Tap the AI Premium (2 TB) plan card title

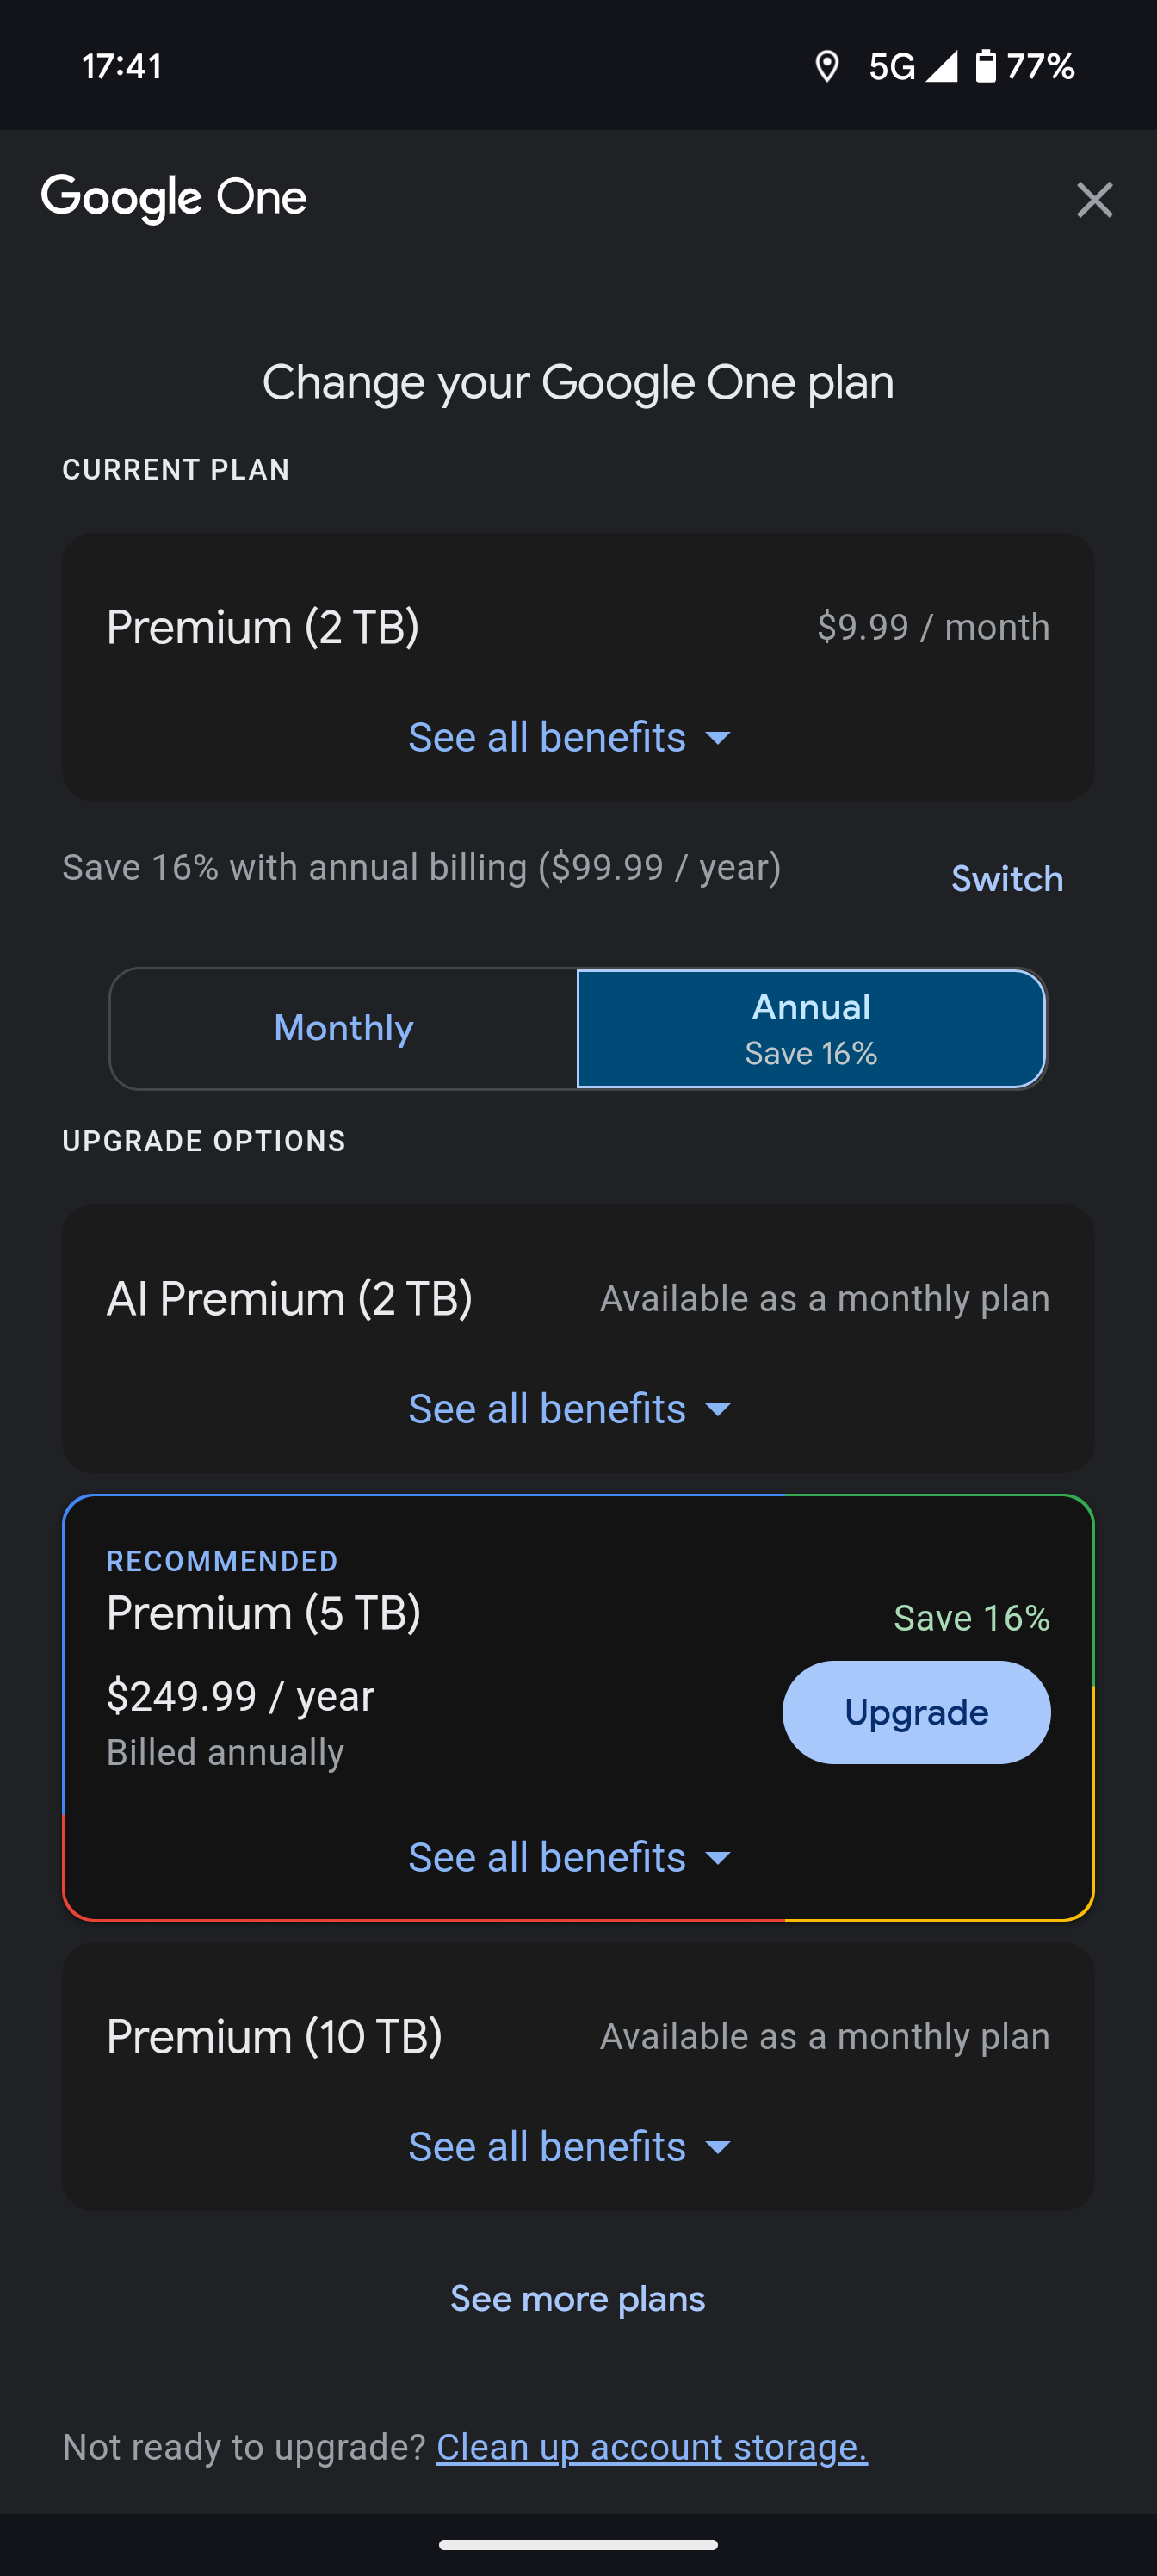click(x=289, y=1299)
